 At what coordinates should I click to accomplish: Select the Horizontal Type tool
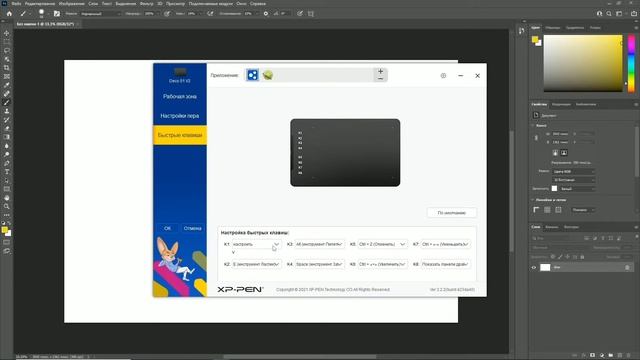pos(7,172)
